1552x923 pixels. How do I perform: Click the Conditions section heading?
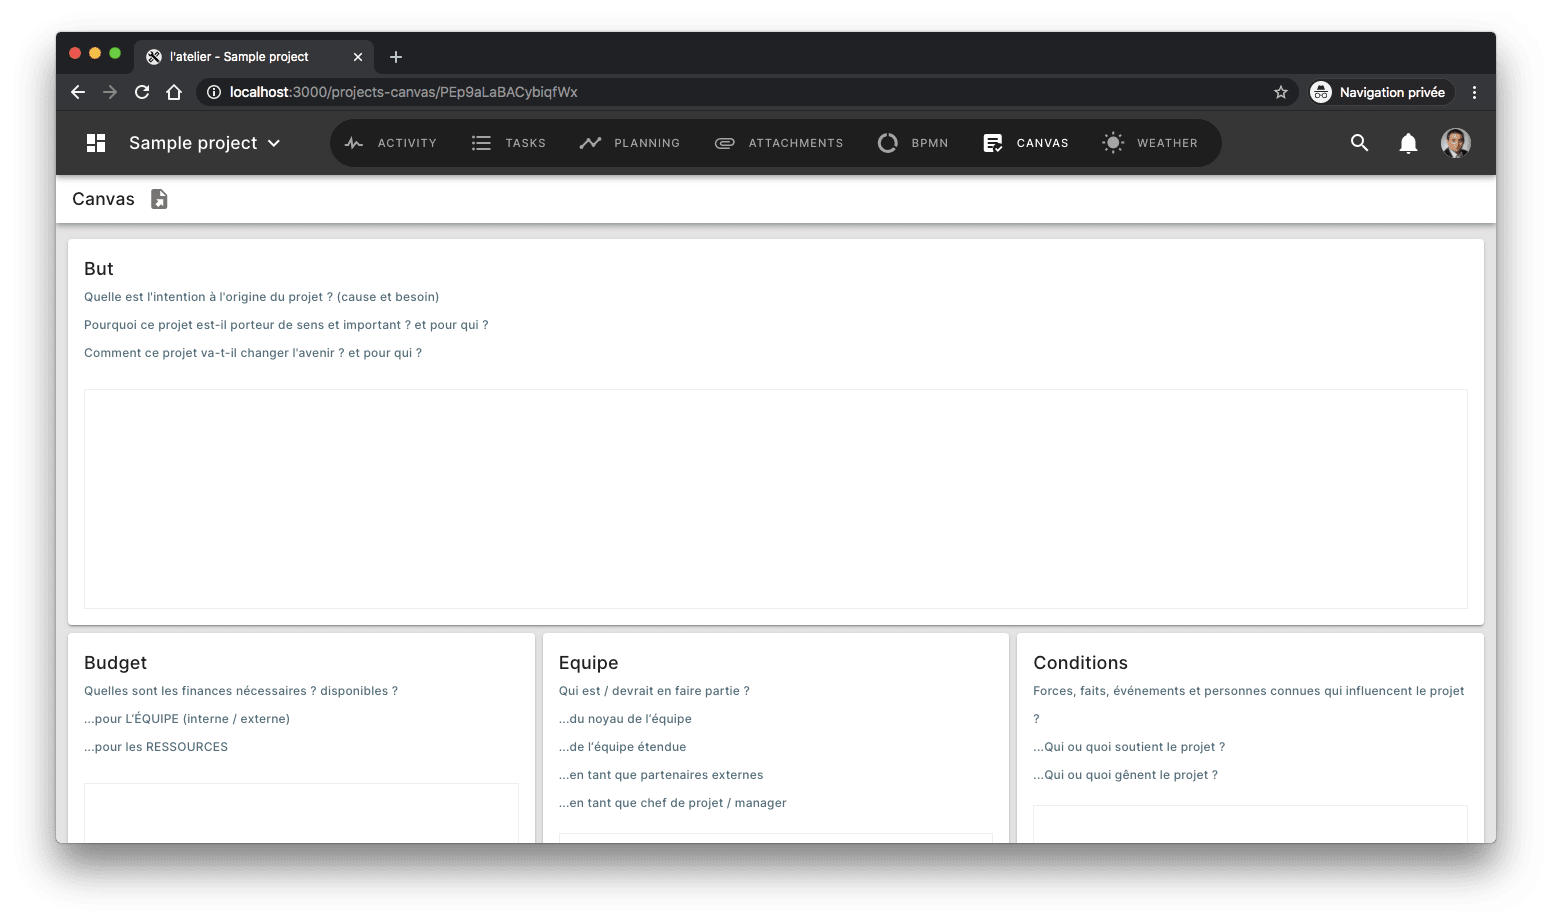click(x=1080, y=663)
